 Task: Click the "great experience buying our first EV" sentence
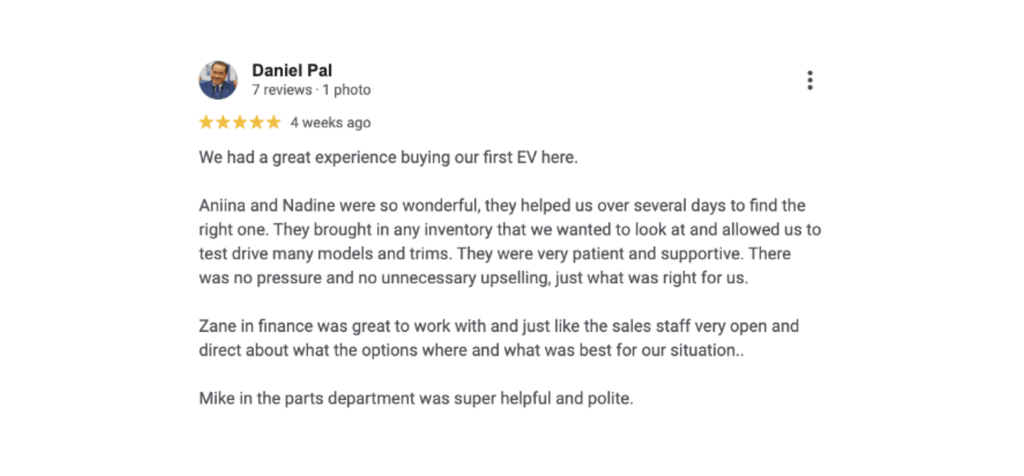tap(388, 157)
